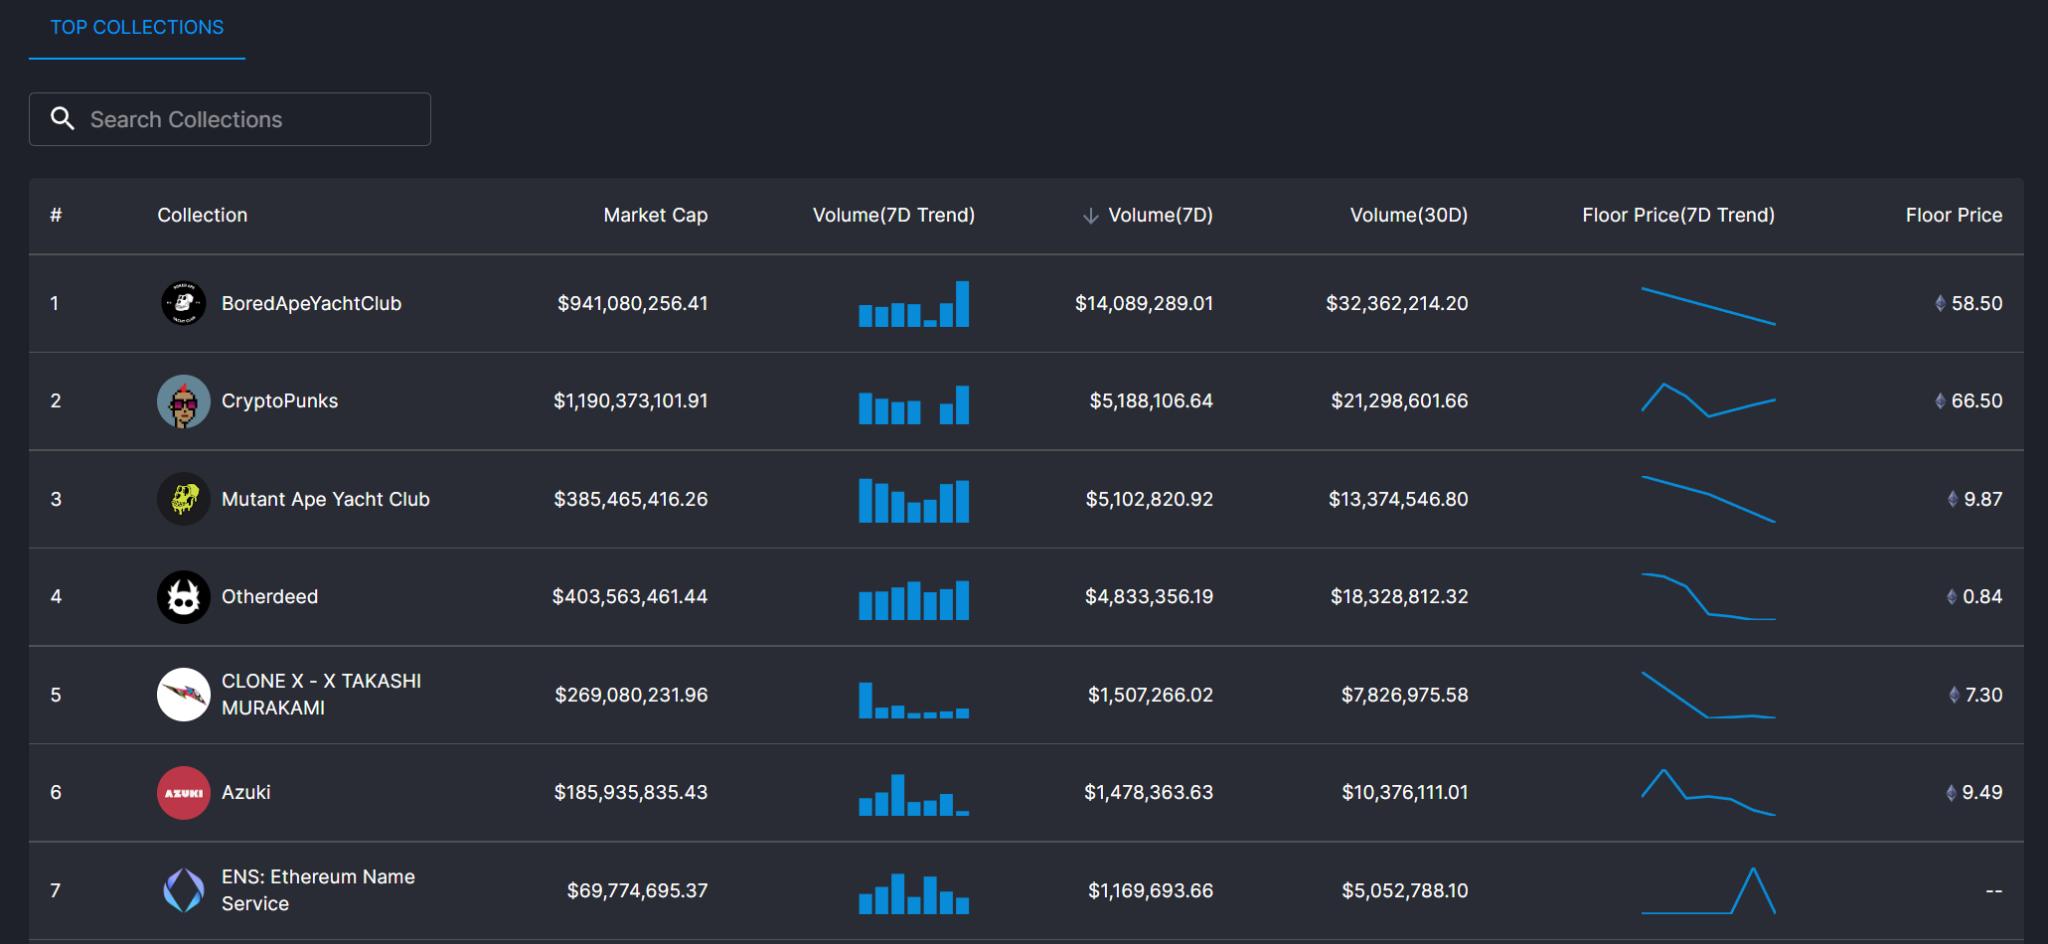
Task: Click the CryptoPunks avatar icon
Action: pyautogui.click(x=183, y=401)
